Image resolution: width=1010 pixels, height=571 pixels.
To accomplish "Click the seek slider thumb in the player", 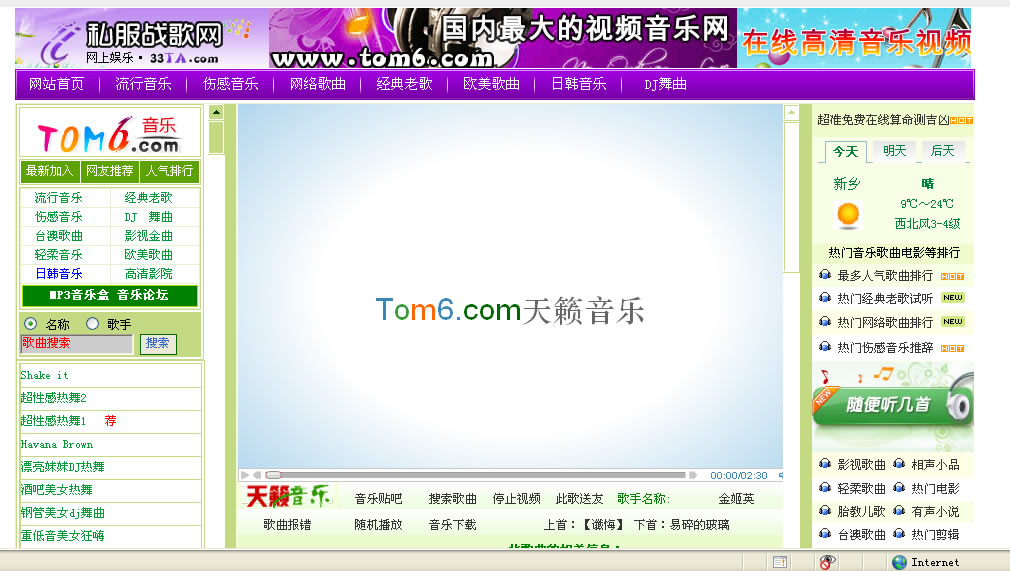I will pos(273,475).
